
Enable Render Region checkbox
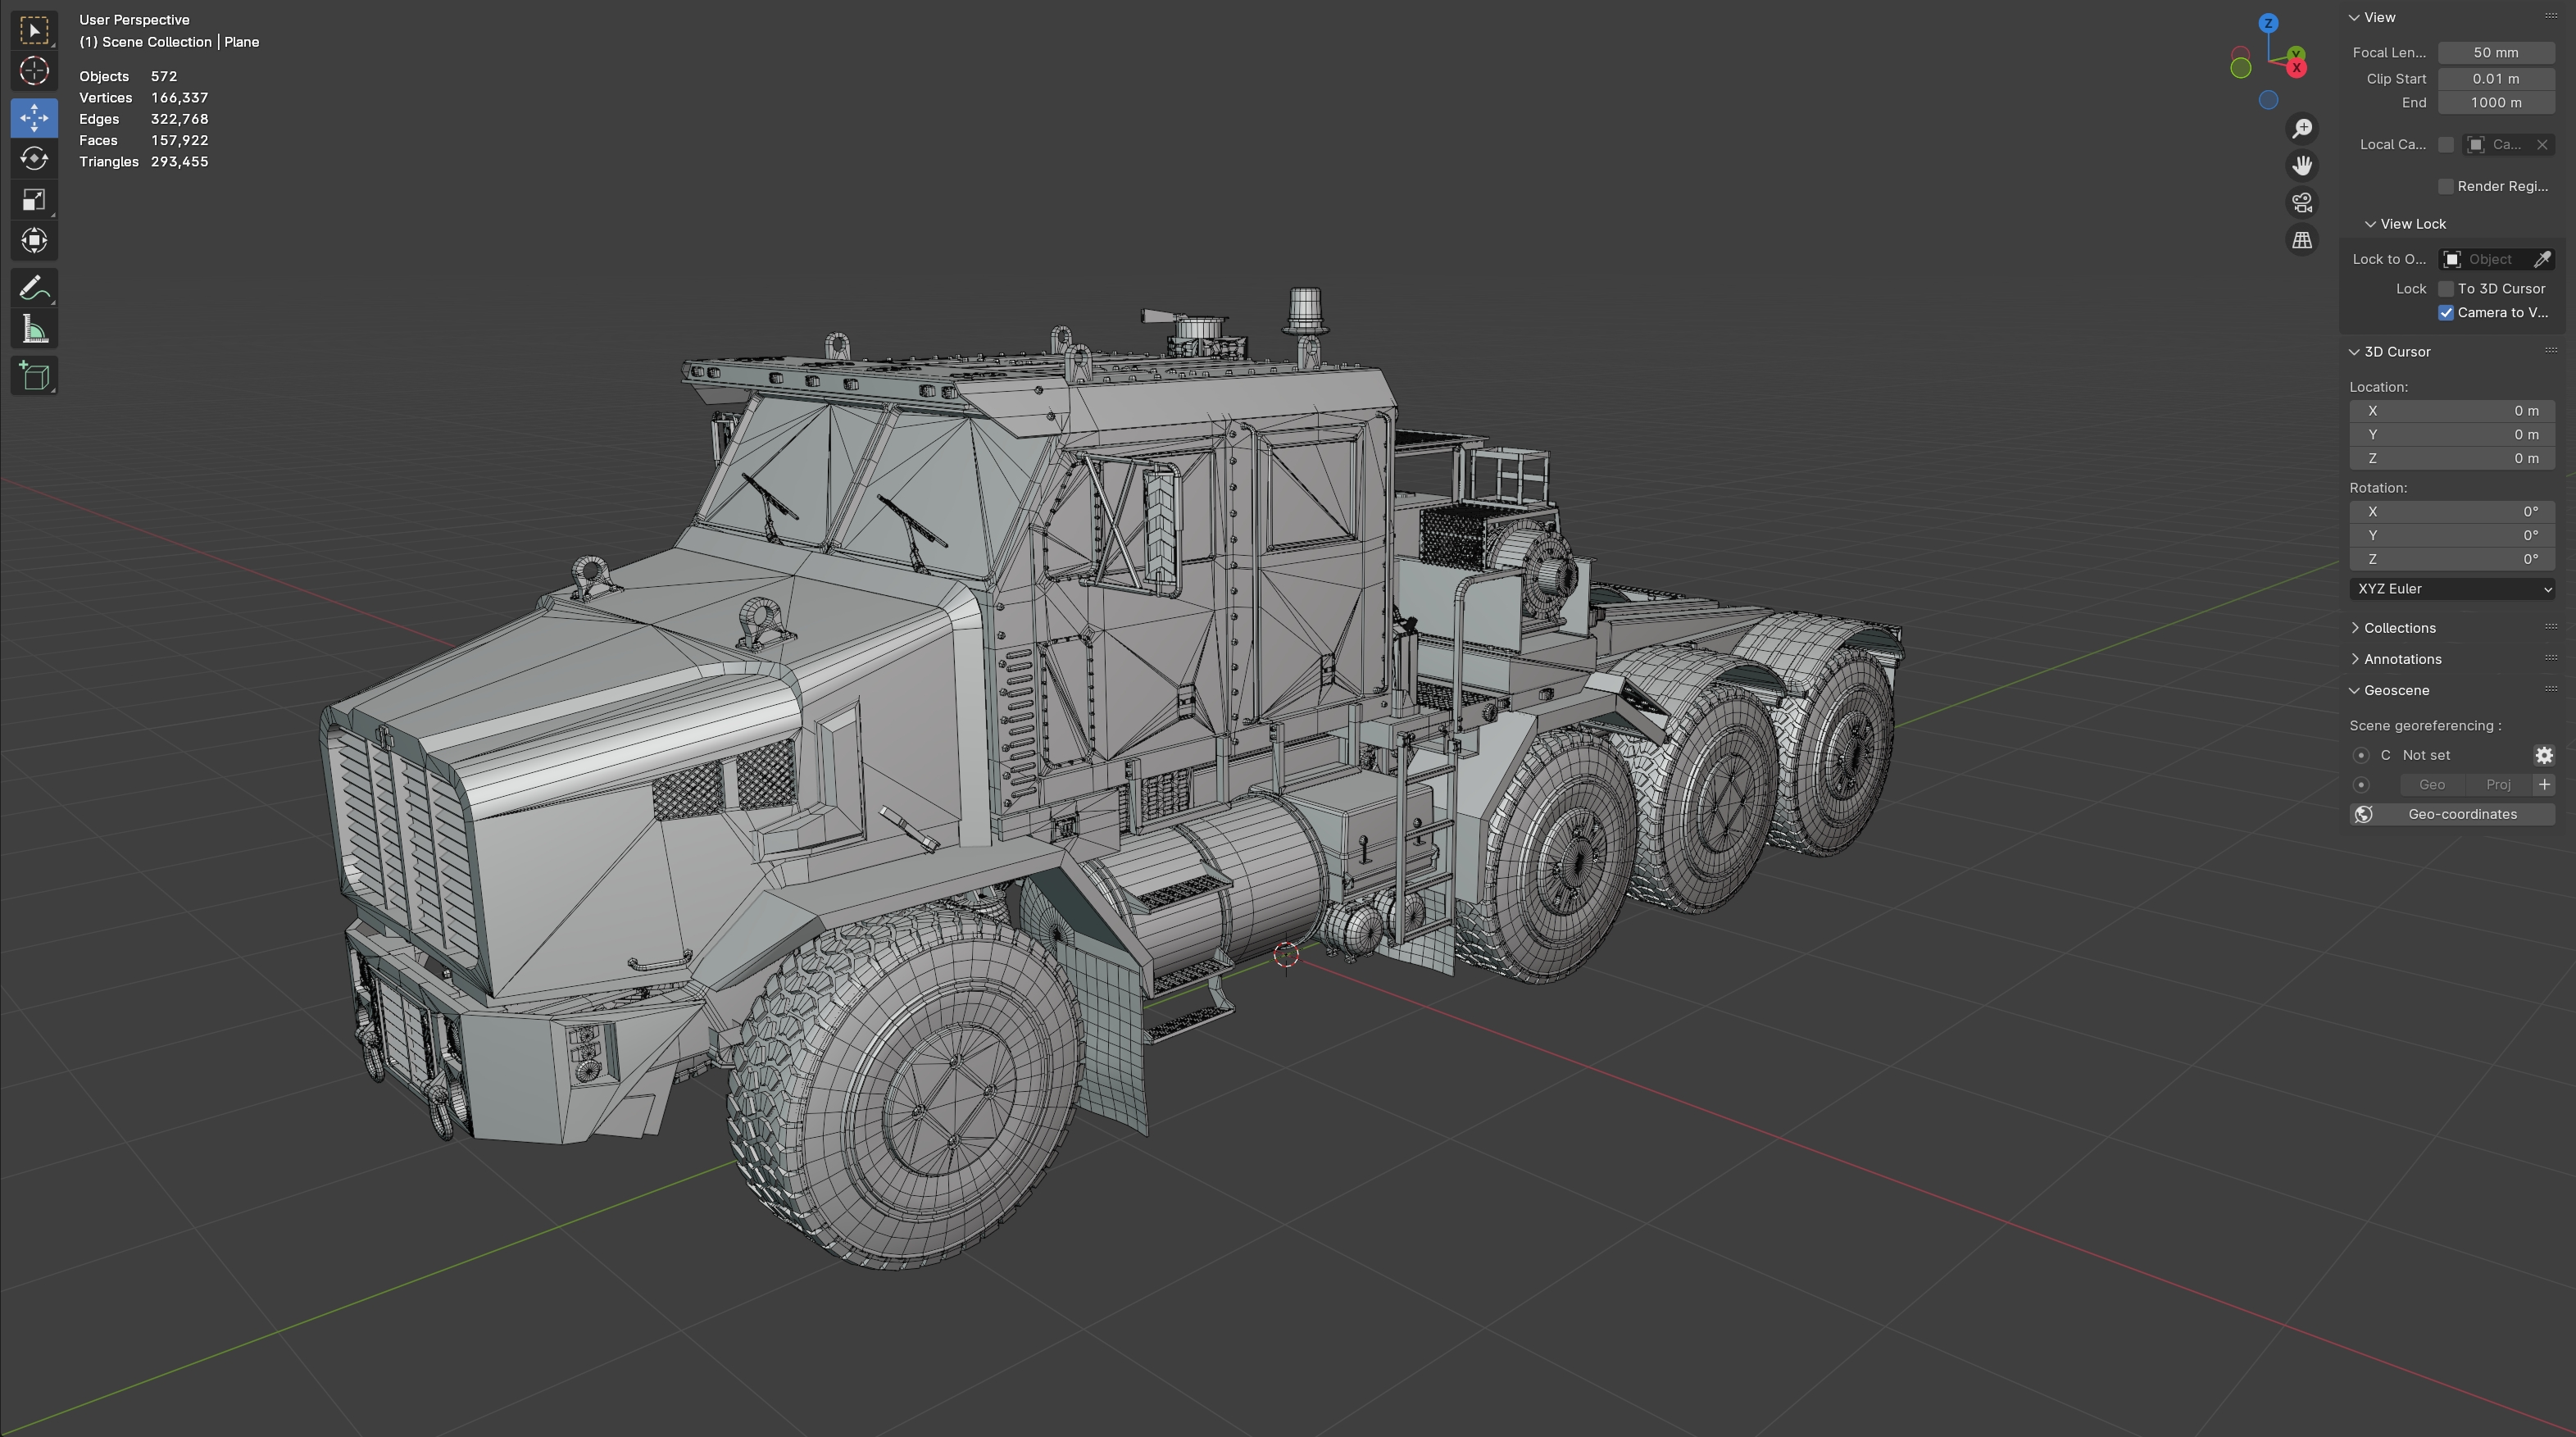pyautogui.click(x=2446, y=187)
